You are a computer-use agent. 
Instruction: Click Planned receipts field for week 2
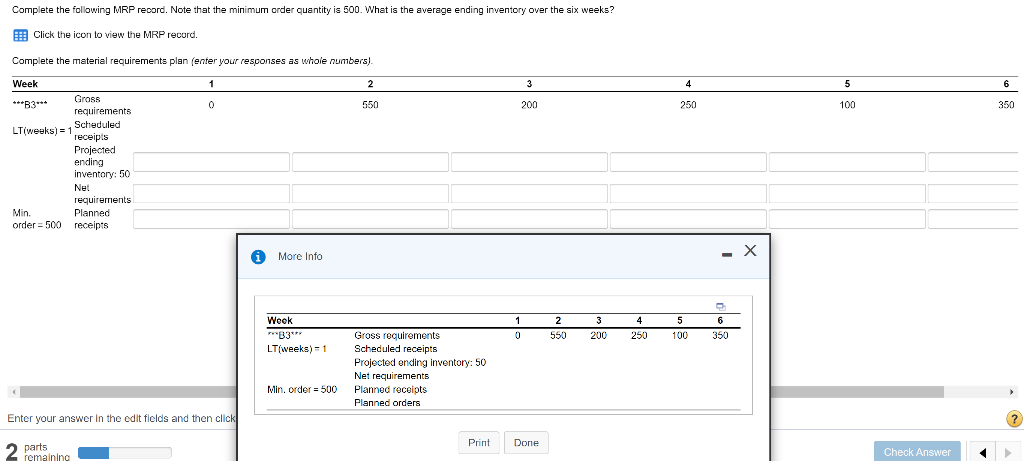(x=370, y=219)
